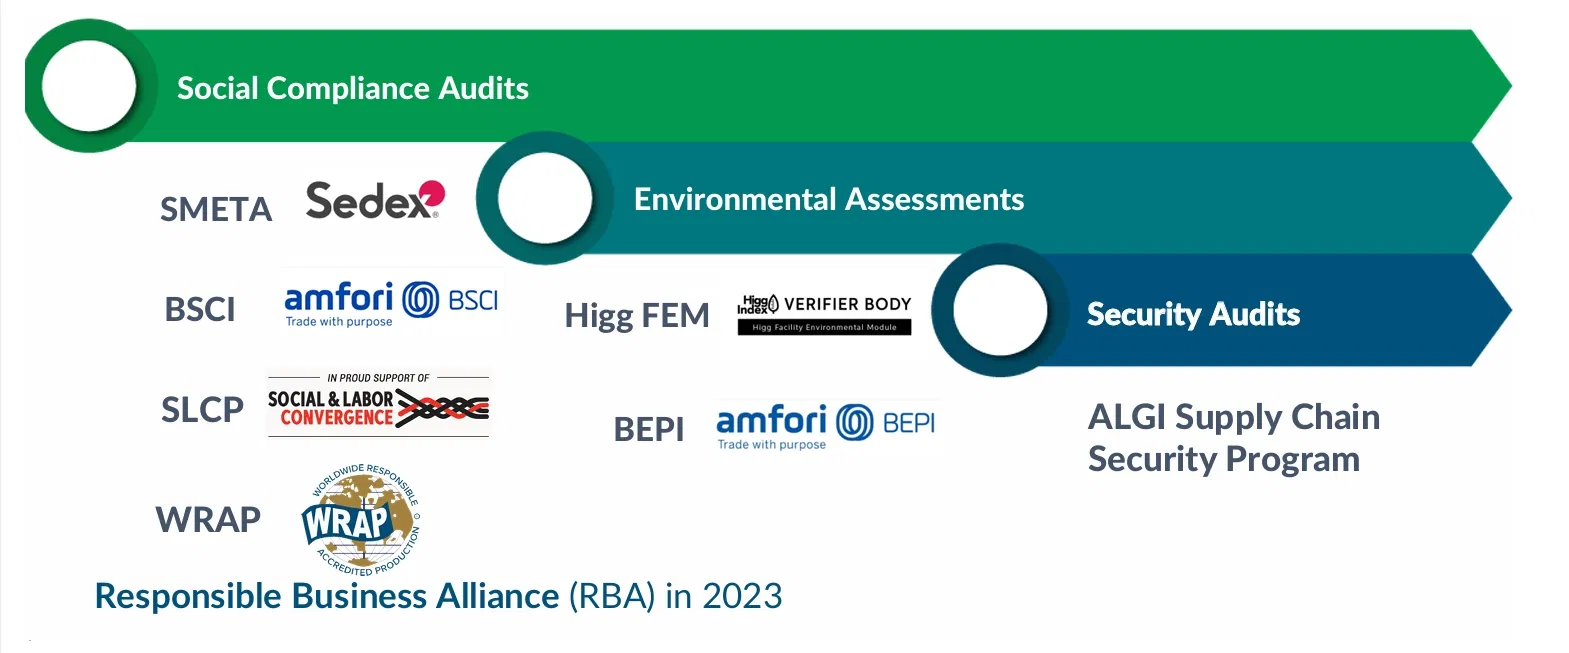This screenshot has height=653, width=1569.
Task: Click ALGI Supply Chain Security Program text
Action: click(1234, 438)
